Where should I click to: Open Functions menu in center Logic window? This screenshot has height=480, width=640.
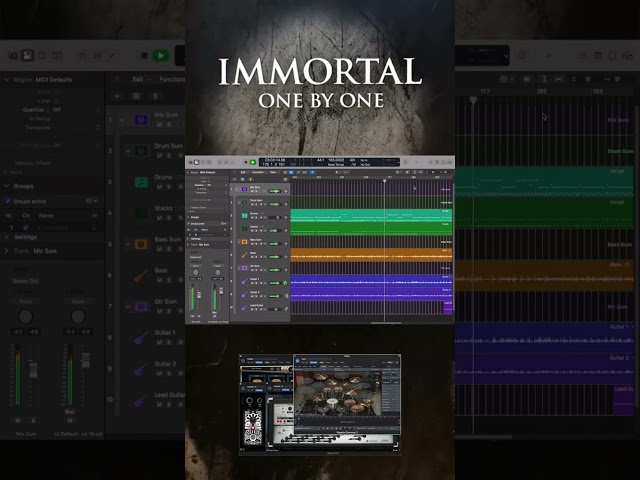(258, 172)
